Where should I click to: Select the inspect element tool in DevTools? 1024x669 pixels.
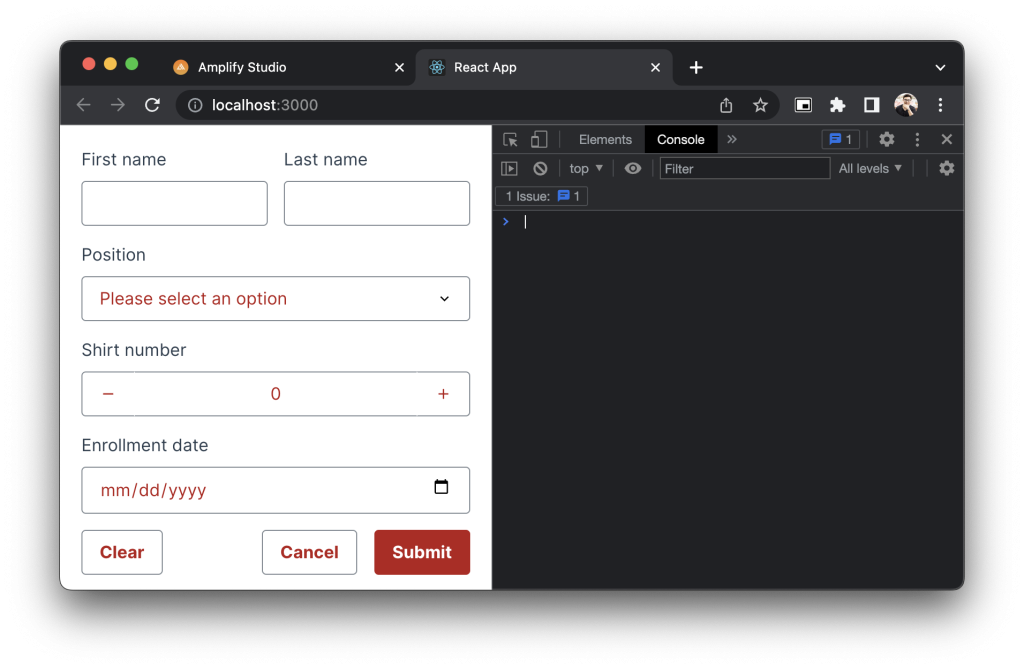[510, 139]
